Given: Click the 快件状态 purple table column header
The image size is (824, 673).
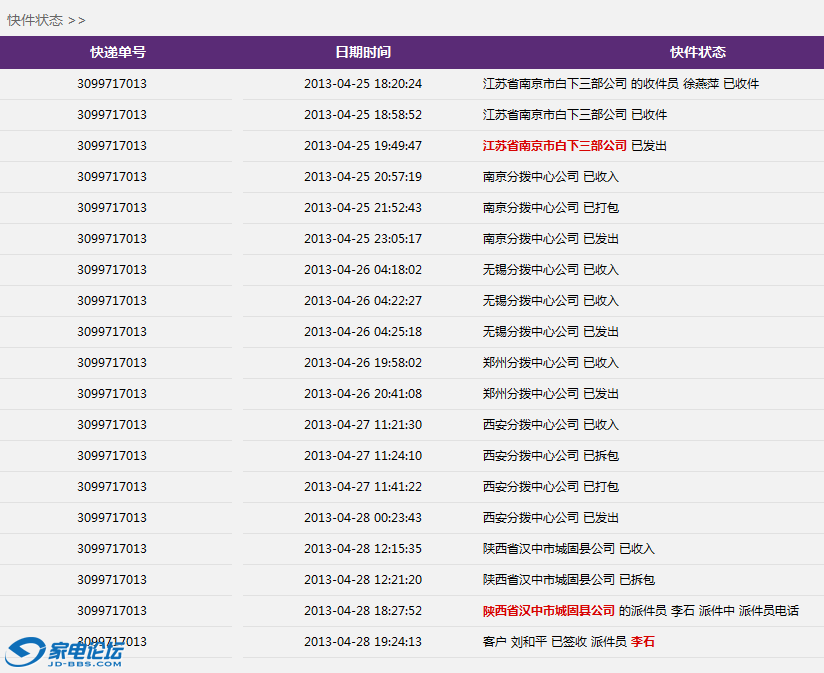Looking at the screenshot, I should (697, 52).
